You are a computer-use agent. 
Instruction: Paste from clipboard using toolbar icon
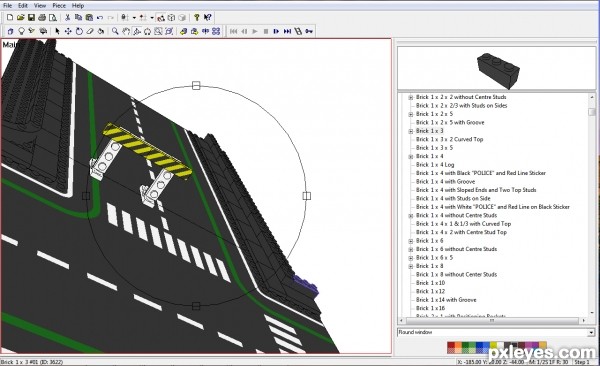tap(89, 18)
